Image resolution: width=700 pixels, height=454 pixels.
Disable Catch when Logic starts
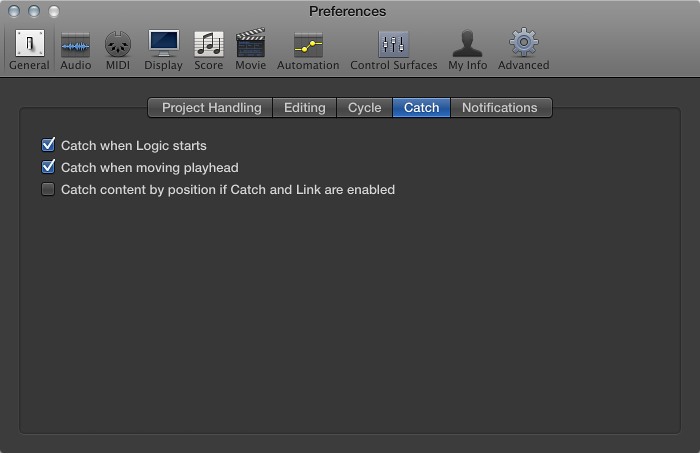click(x=48, y=146)
